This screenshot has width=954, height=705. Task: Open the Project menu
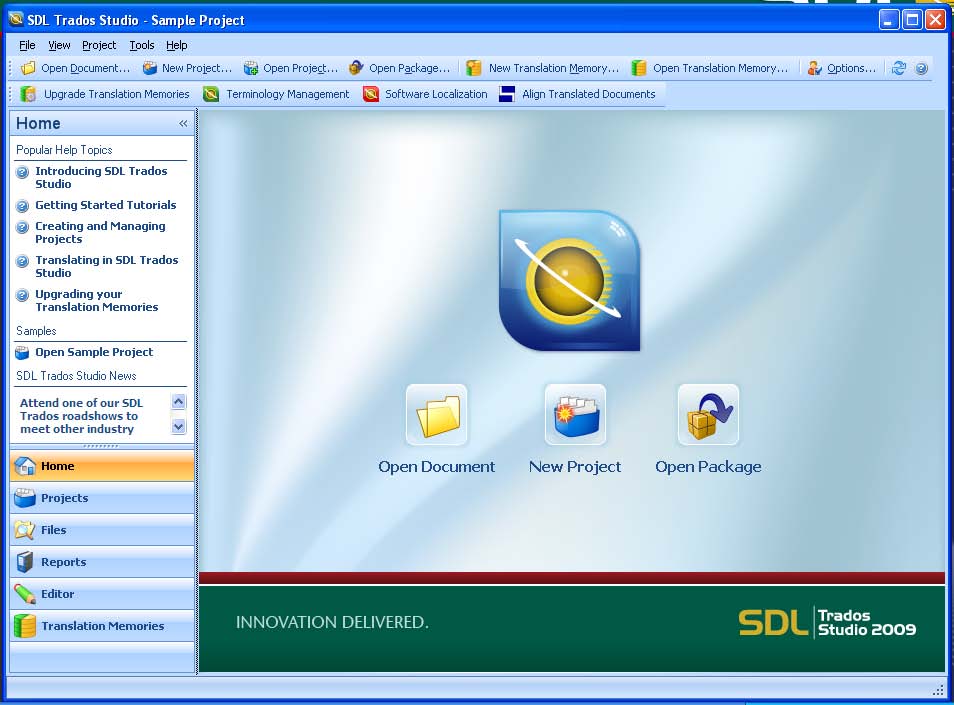99,45
